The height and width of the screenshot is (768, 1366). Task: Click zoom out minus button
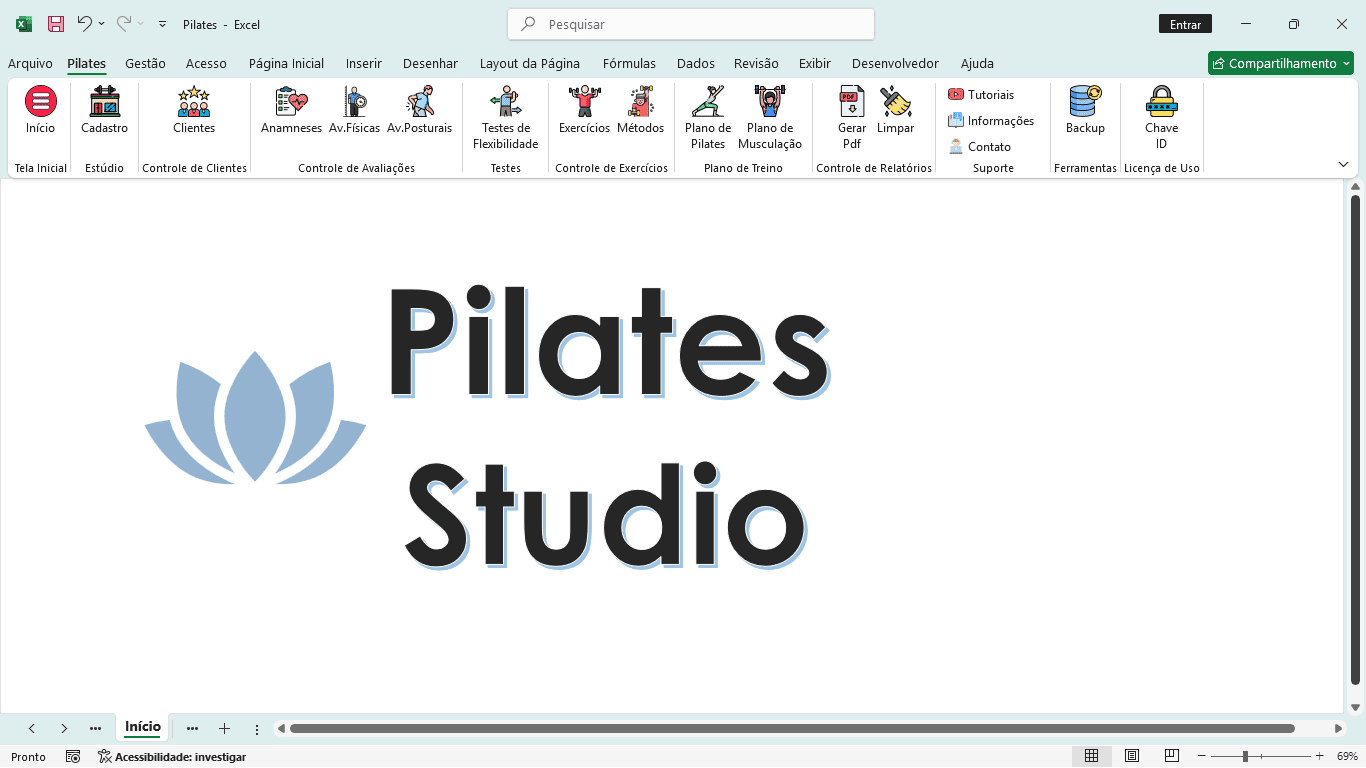click(1202, 756)
